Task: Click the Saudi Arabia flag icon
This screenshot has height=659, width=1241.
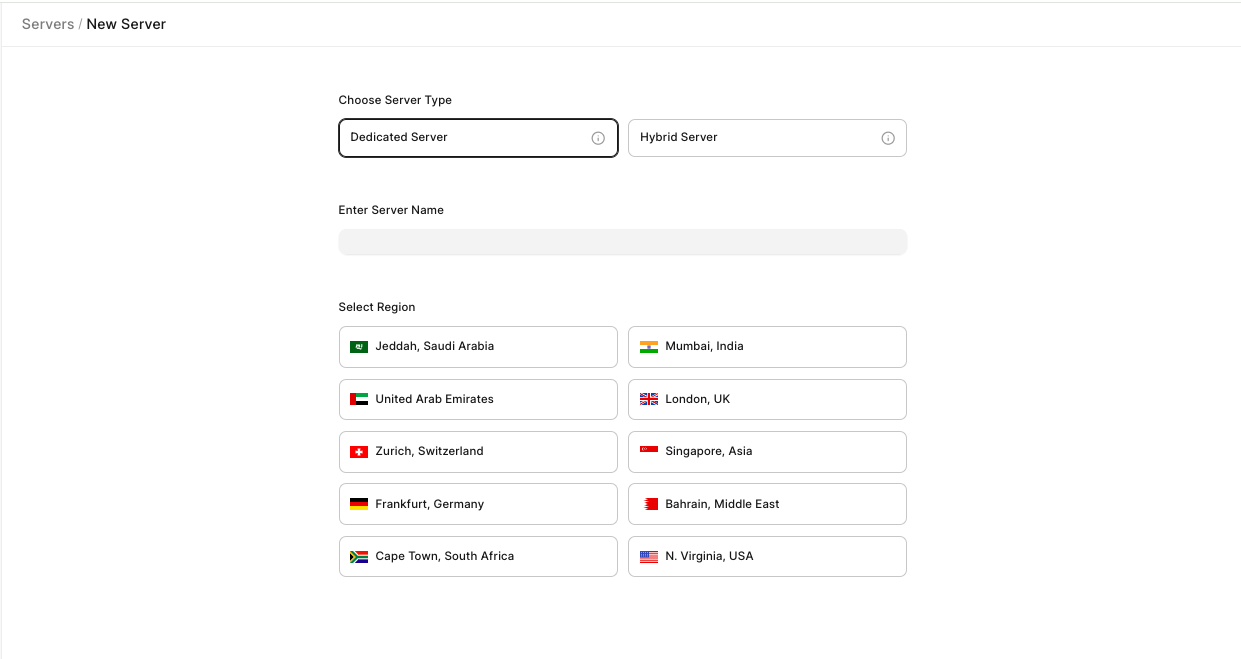Action: [359, 347]
